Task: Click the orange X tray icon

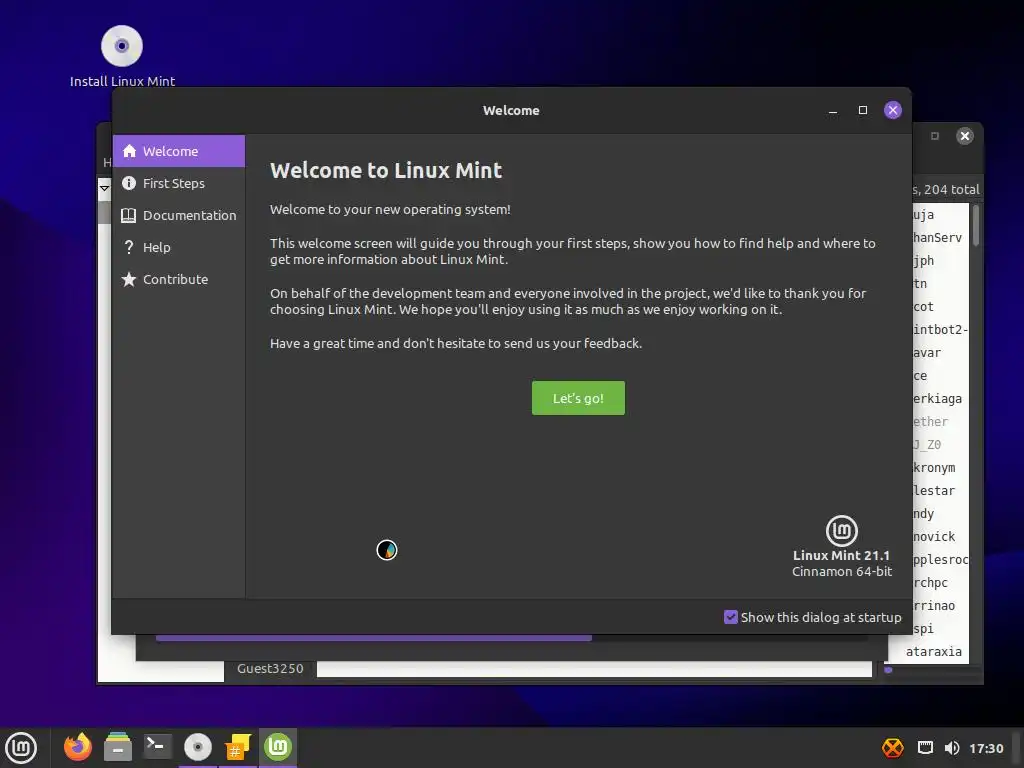Action: (893, 748)
